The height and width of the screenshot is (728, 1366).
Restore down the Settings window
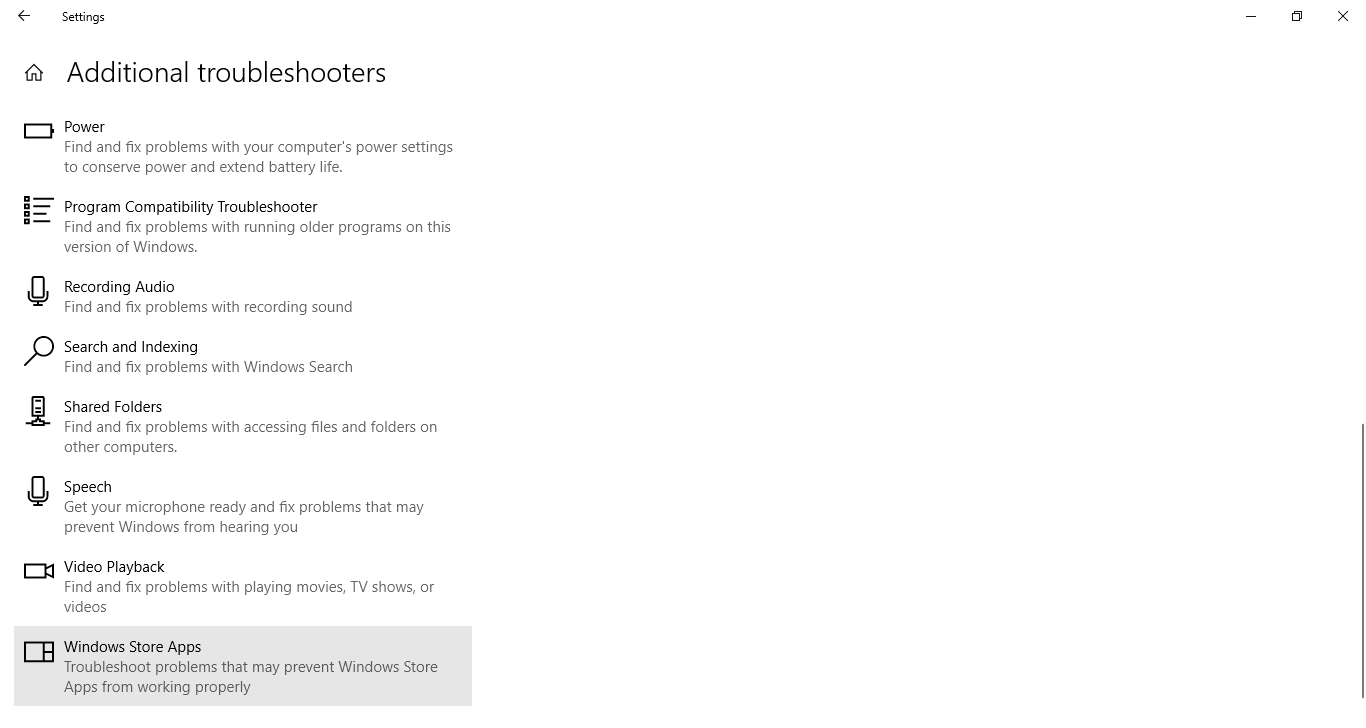click(x=1297, y=16)
